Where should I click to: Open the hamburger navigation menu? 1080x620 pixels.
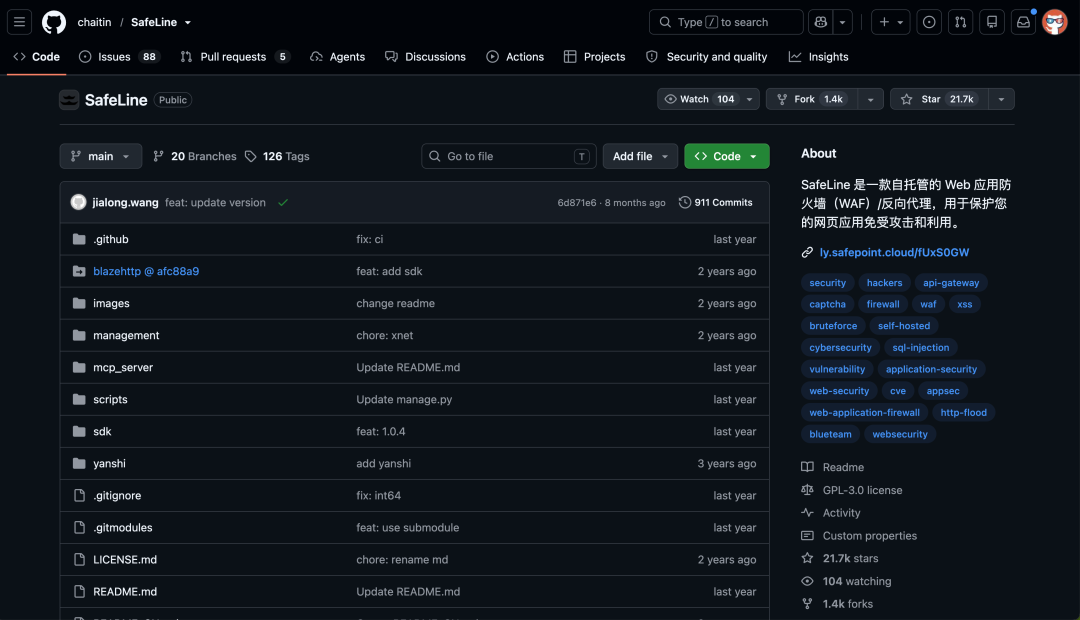click(19, 22)
